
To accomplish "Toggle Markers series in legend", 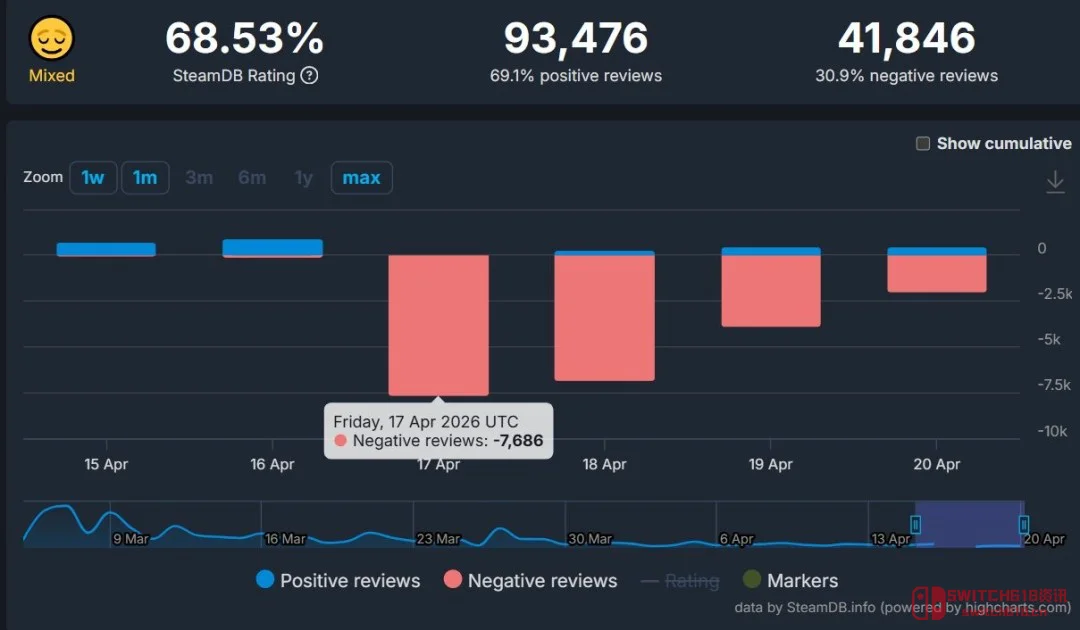I will pyautogui.click(x=790, y=580).
